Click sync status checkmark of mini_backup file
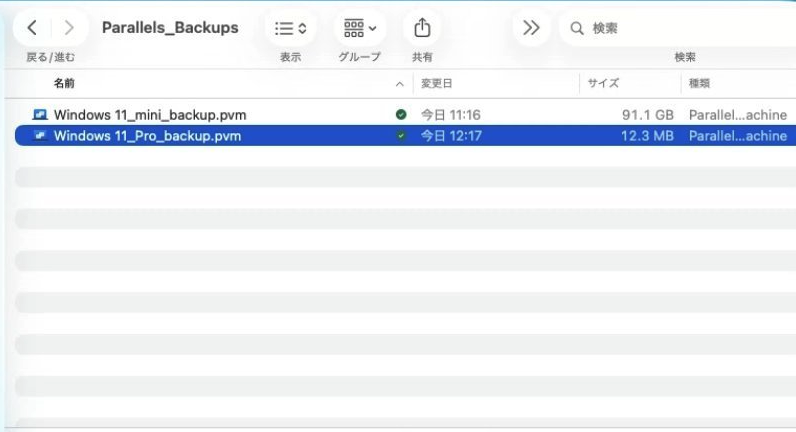 click(x=401, y=115)
